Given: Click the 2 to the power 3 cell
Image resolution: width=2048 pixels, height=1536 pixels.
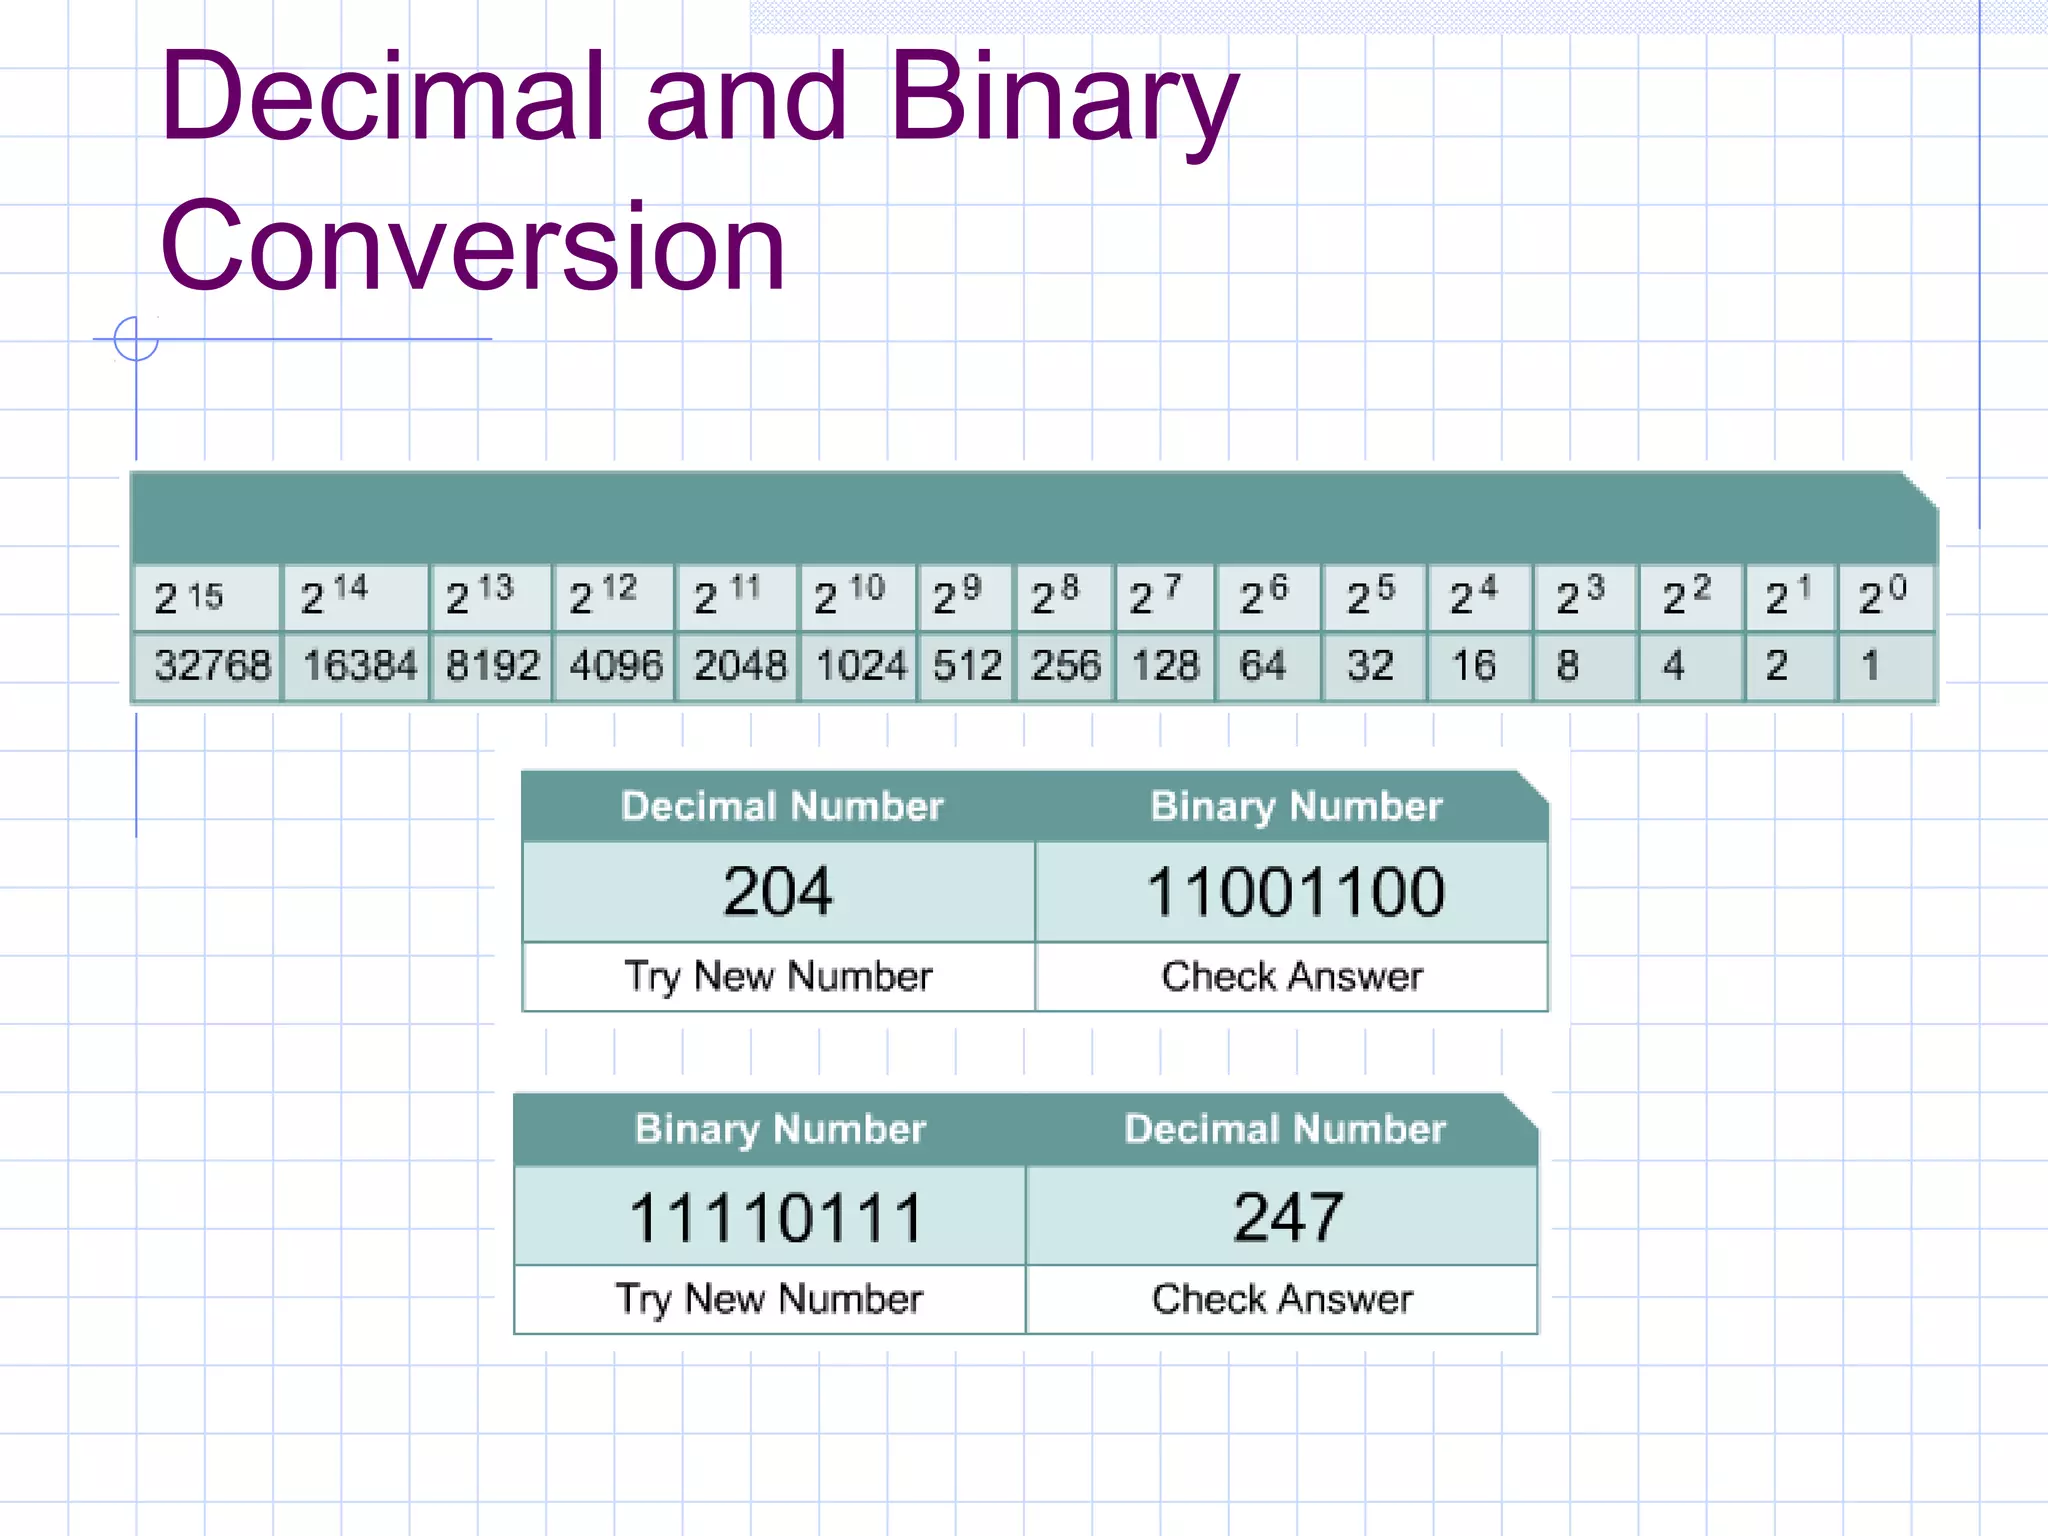Looking at the screenshot, I should pyautogui.click(x=1586, y=598).
